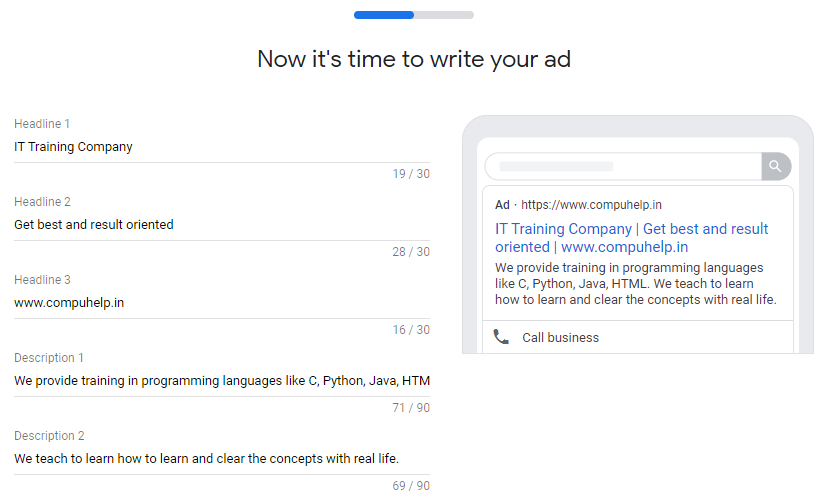Click the 71 / 90 character counter
Image resolution: width=838 pixels, height=499 pixels.
coord(411,408)
